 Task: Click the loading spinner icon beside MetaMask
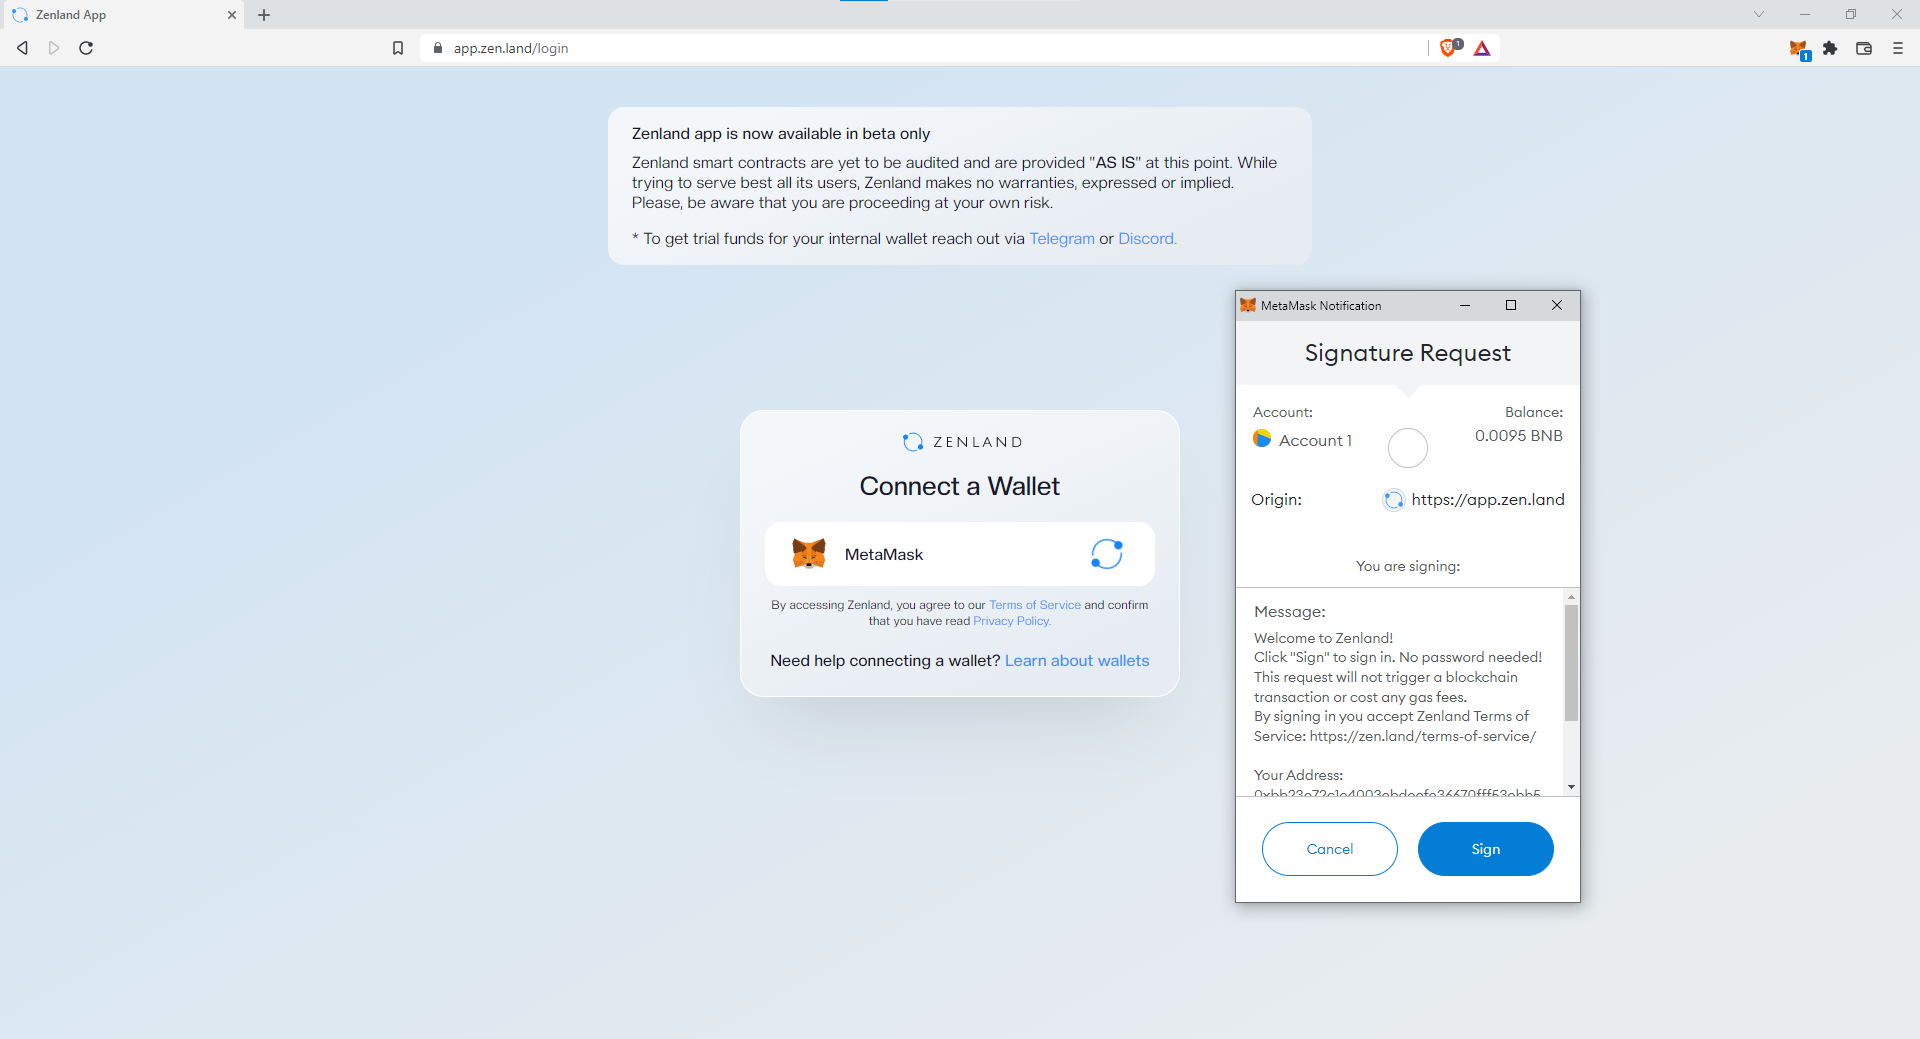coord(1107,554)
